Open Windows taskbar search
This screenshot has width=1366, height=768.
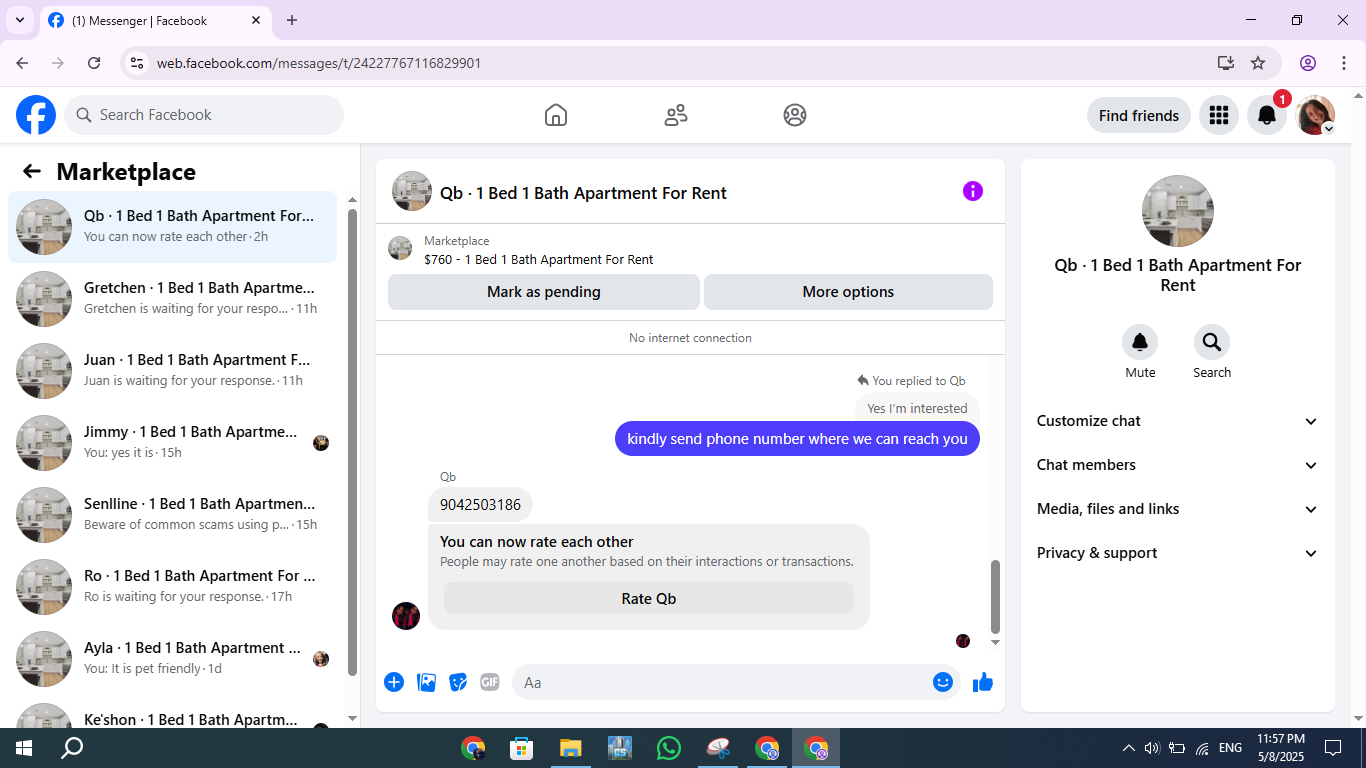pos(72,748)
